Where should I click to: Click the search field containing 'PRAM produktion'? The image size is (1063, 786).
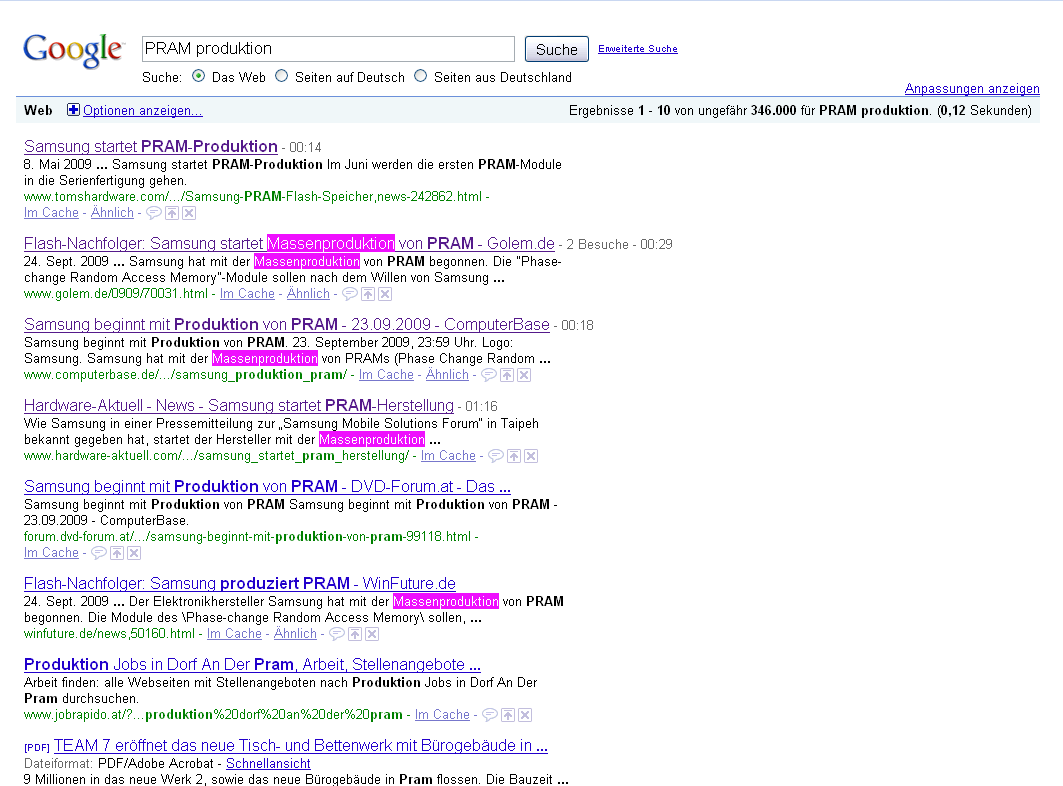328,49
